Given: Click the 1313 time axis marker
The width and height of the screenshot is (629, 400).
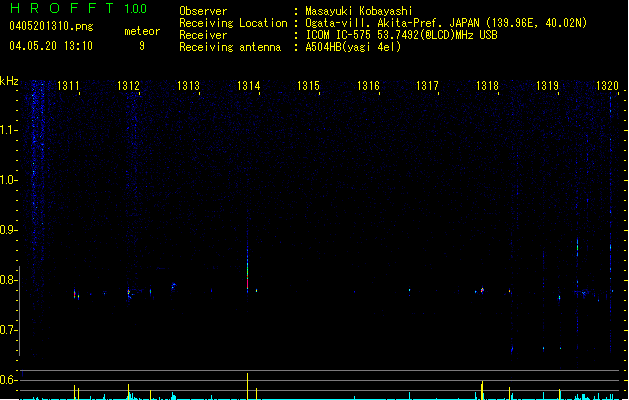Looking at the screenshot, I should pos(188,85).
